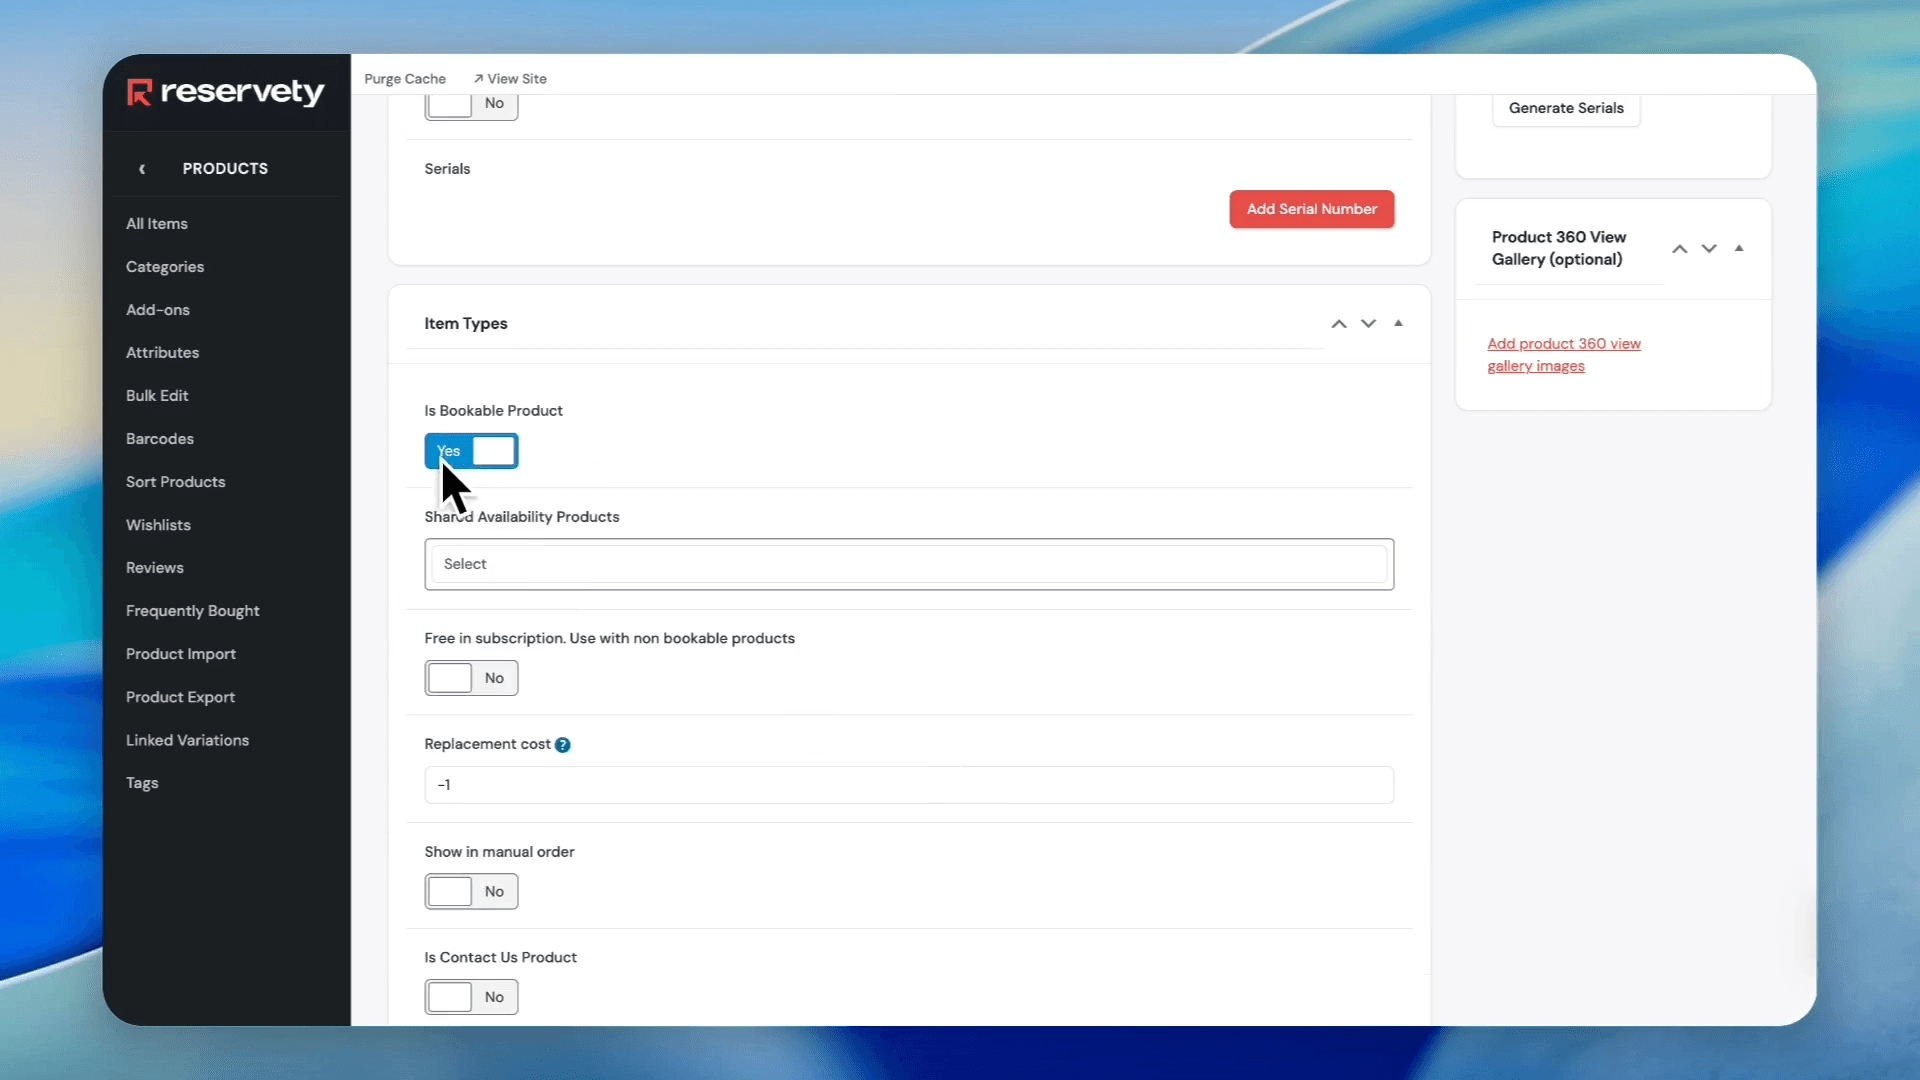Screen dimensions: 1920x1080
Task: Move Product 360 View Gallery panel up
Action: (x=1680, y=249)
